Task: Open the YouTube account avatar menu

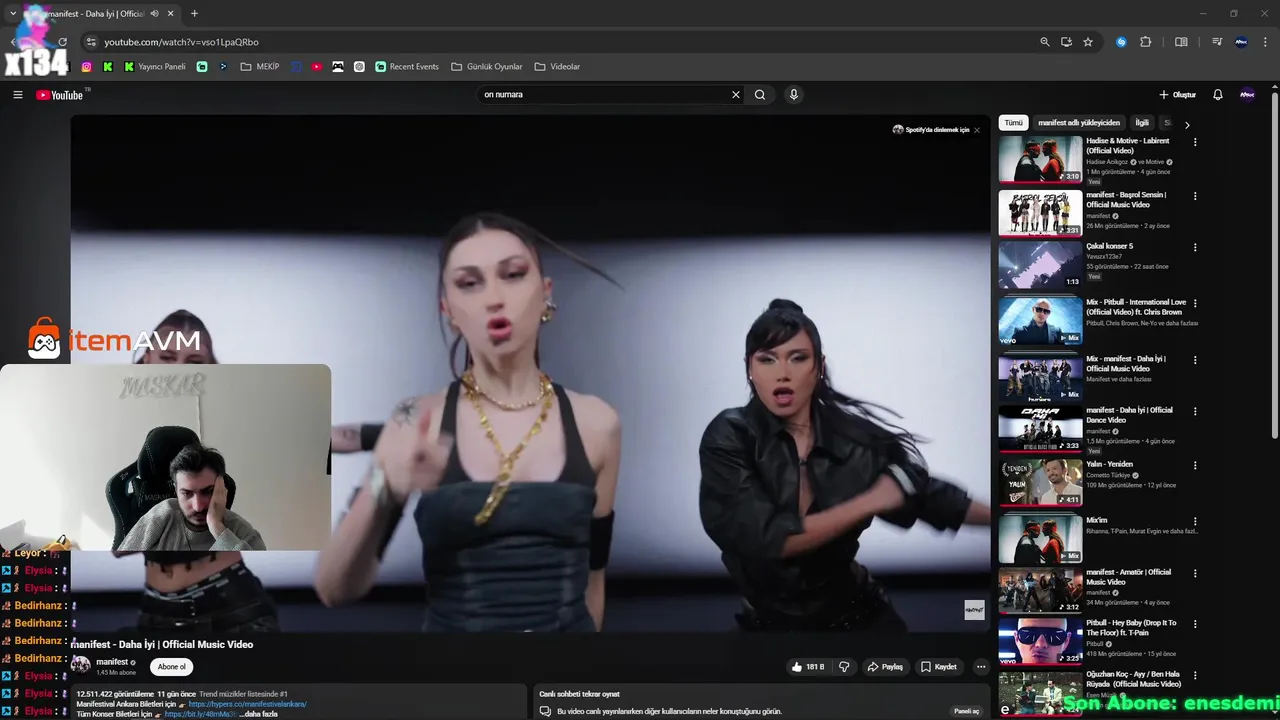Action: 1247,95
